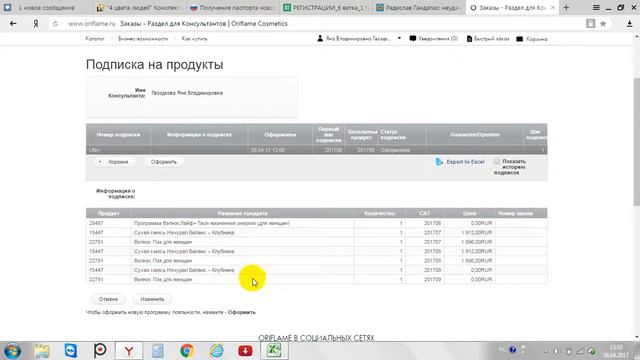Enable 'Показать историю подписок' checkbox
The width and height of the screenshot is (640, 360).
497,161
